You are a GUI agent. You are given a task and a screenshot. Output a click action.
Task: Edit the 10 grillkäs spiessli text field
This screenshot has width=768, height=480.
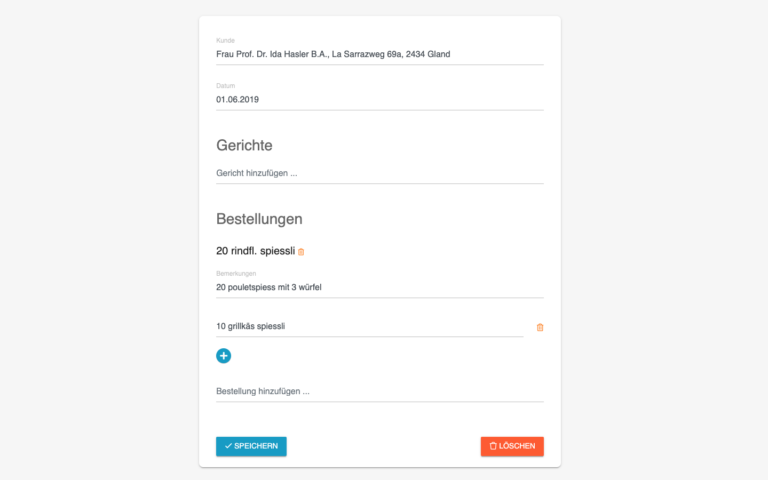[369, 327]
